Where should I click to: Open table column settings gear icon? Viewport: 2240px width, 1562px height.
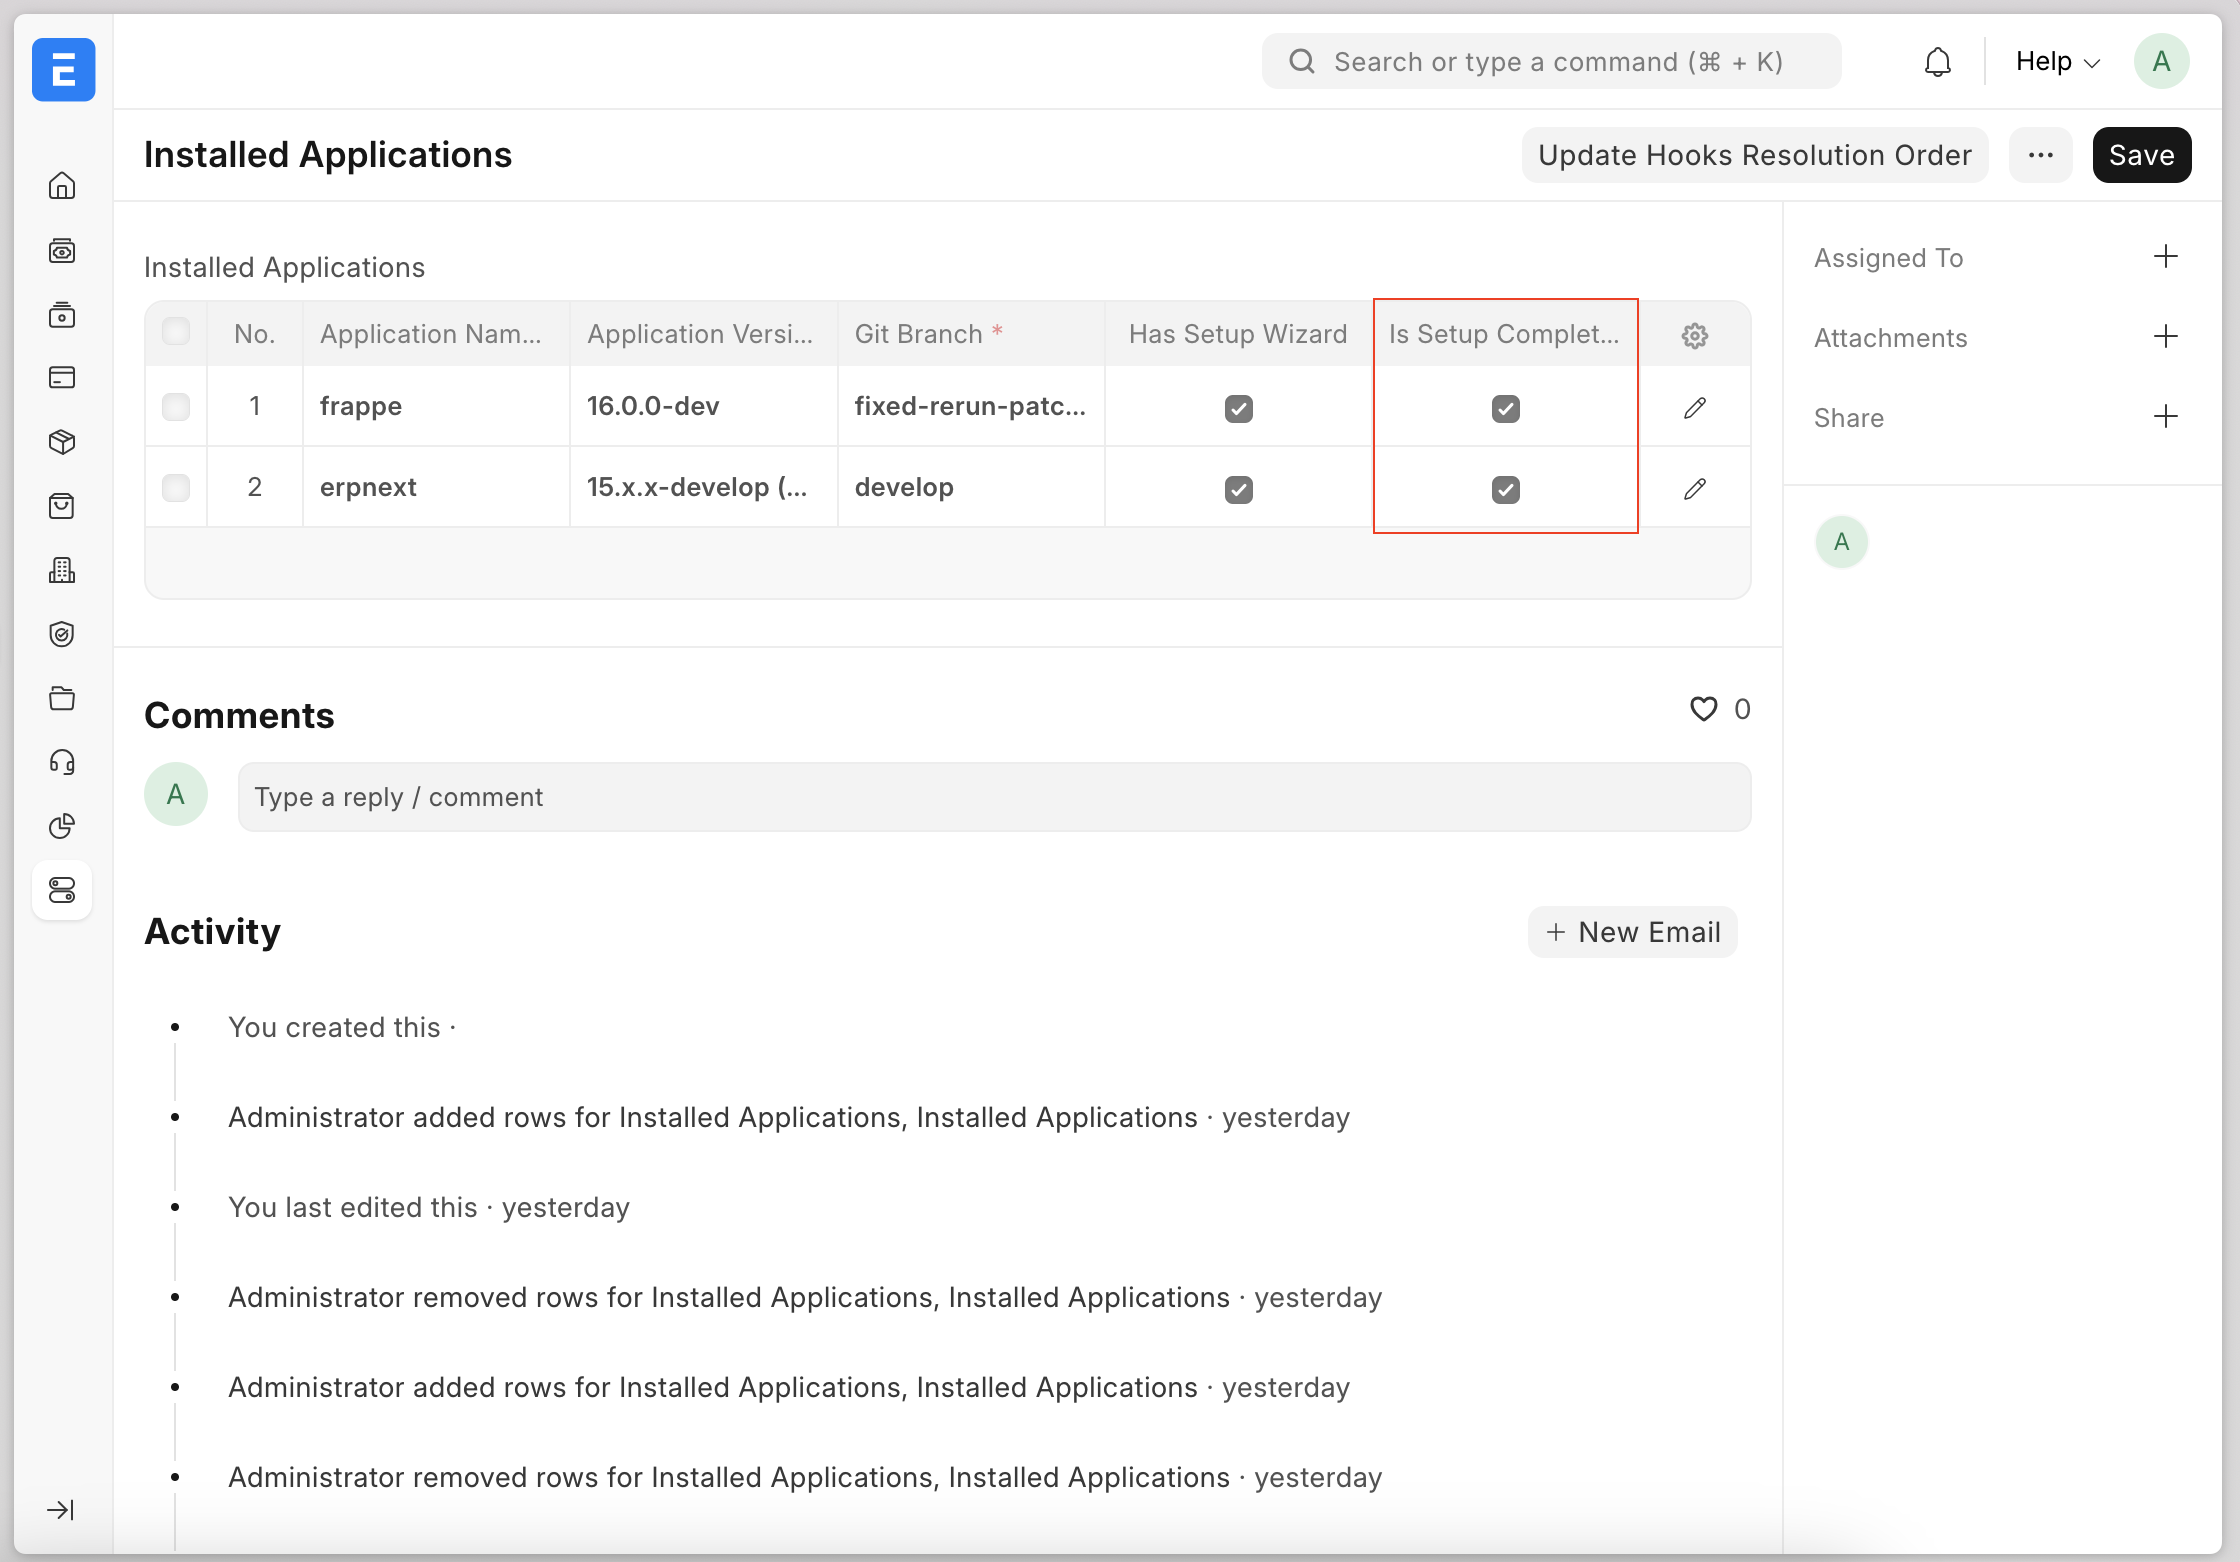coord(1694,335)
